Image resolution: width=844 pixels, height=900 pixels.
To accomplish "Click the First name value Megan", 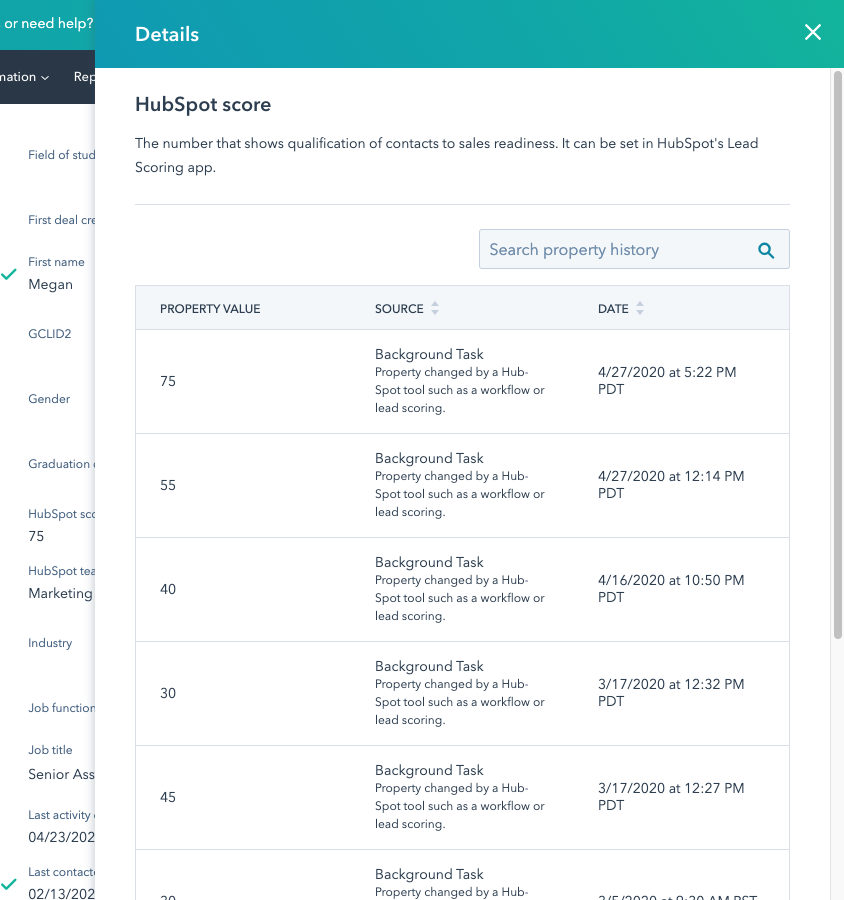I will pos(51,284).
